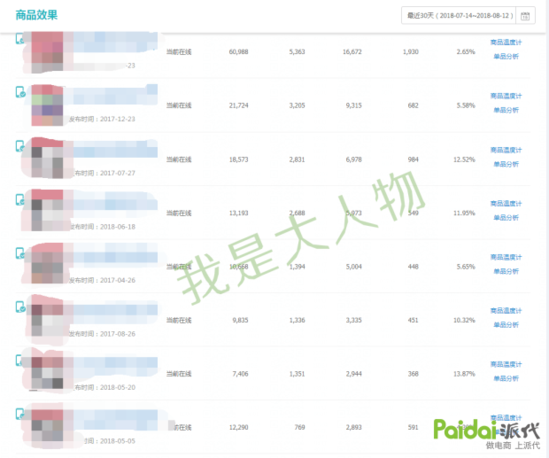Select the 9,835 value
Screen dimensions: 549x458
coord(240,320)
